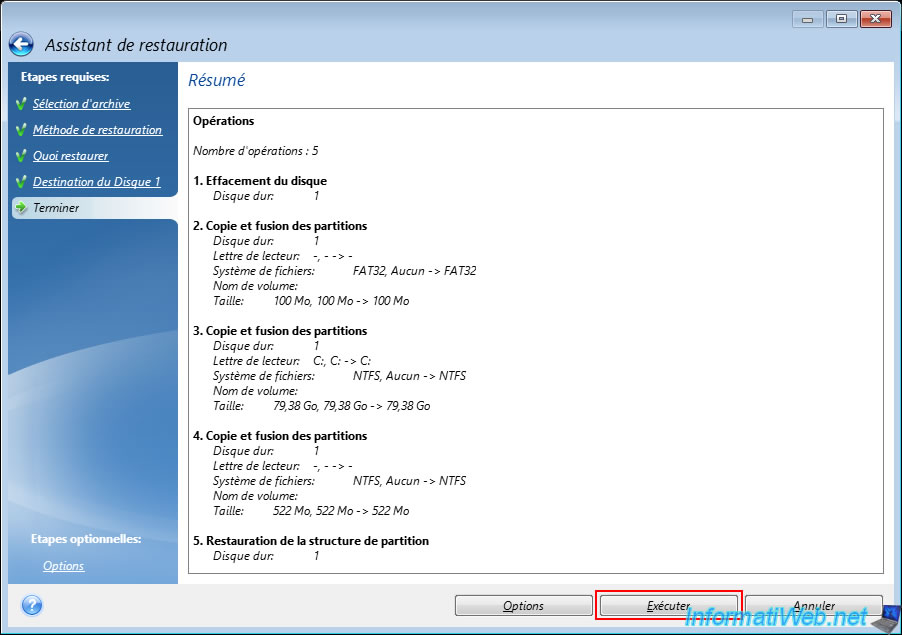Select the Terminer step in sidebar
902x635 pixels.
tap(56, 208)
